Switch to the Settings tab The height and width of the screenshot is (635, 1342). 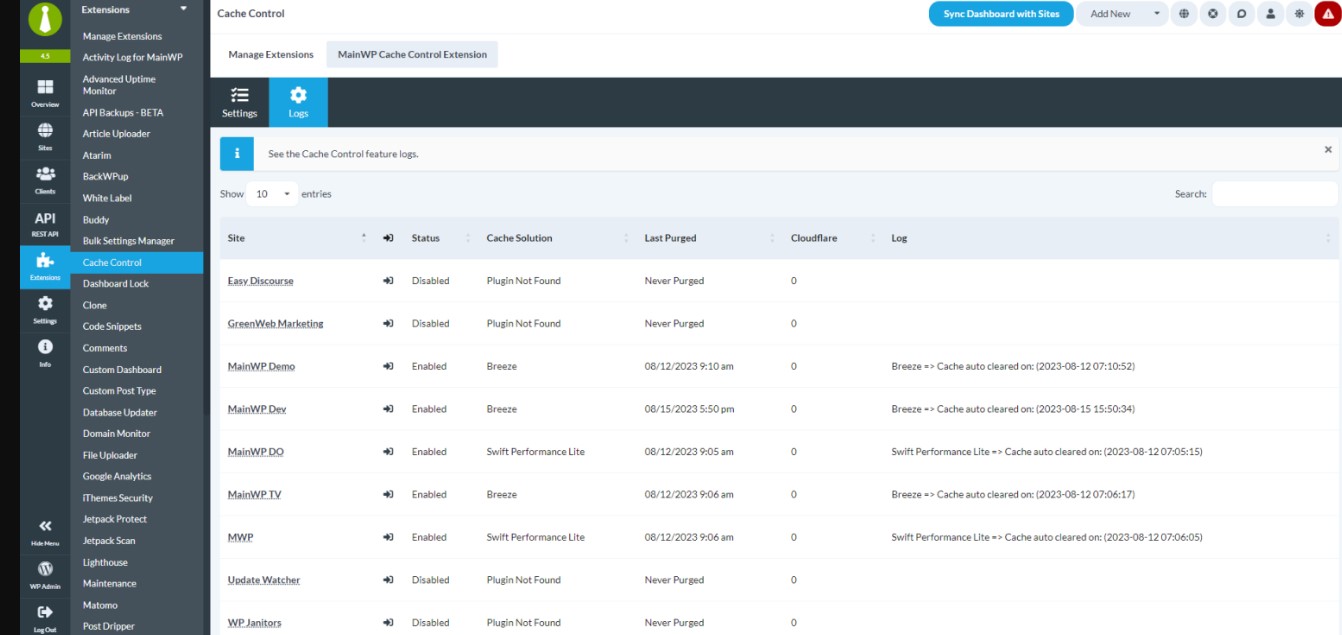240,102
